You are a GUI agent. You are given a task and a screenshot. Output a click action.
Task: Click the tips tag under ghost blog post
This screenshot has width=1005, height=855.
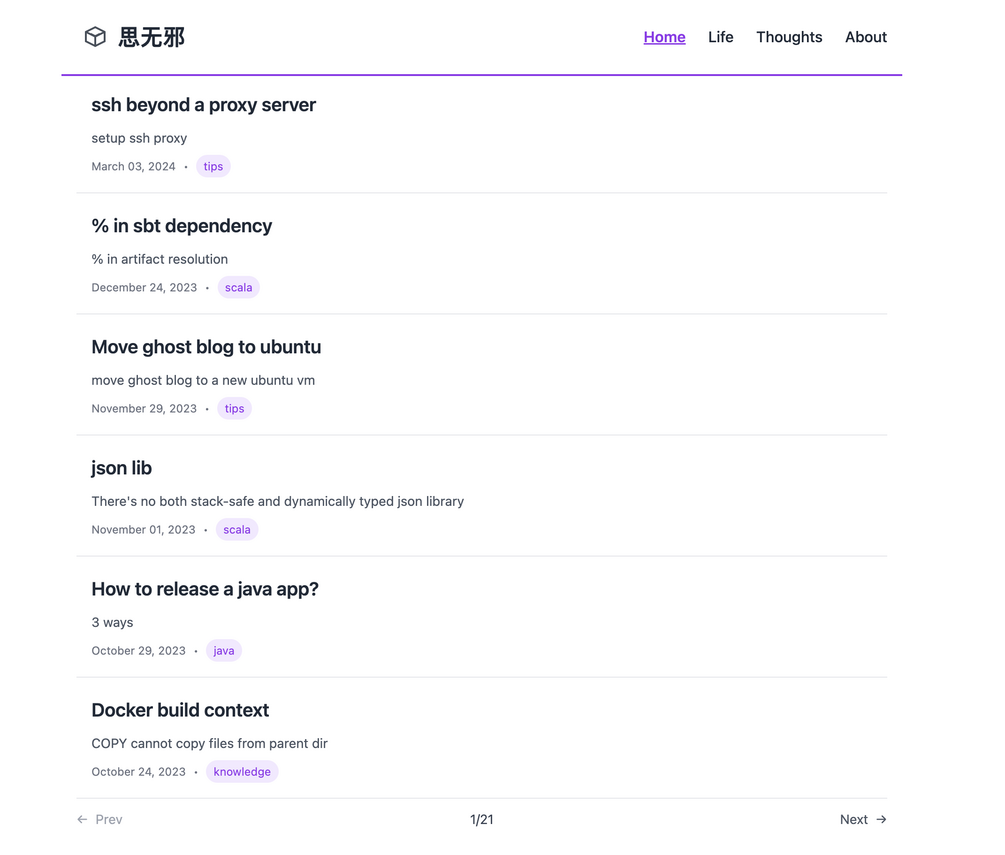click(x=234, y=408)
